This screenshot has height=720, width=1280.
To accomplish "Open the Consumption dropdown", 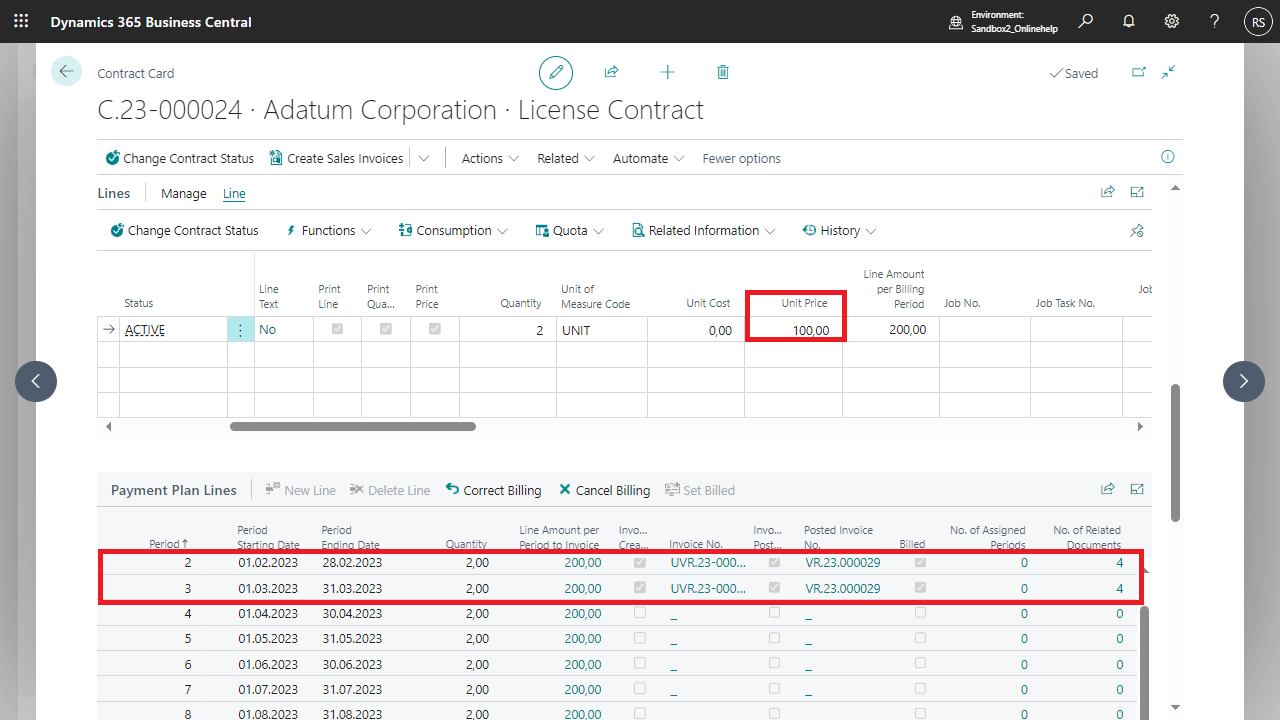I will [453, 230].
